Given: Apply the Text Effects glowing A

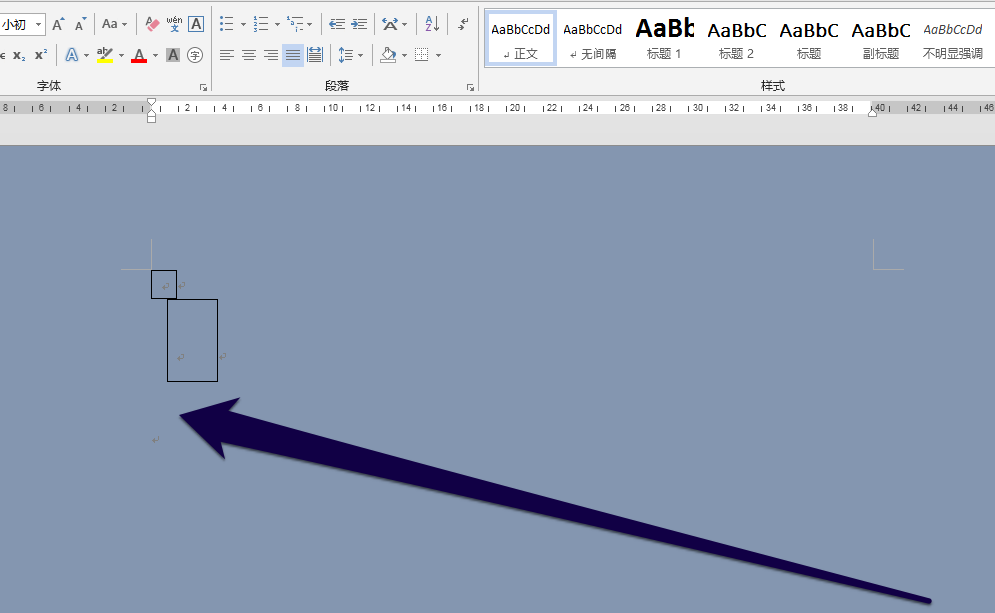Looking at the screenshot, I should click(72, 55).
